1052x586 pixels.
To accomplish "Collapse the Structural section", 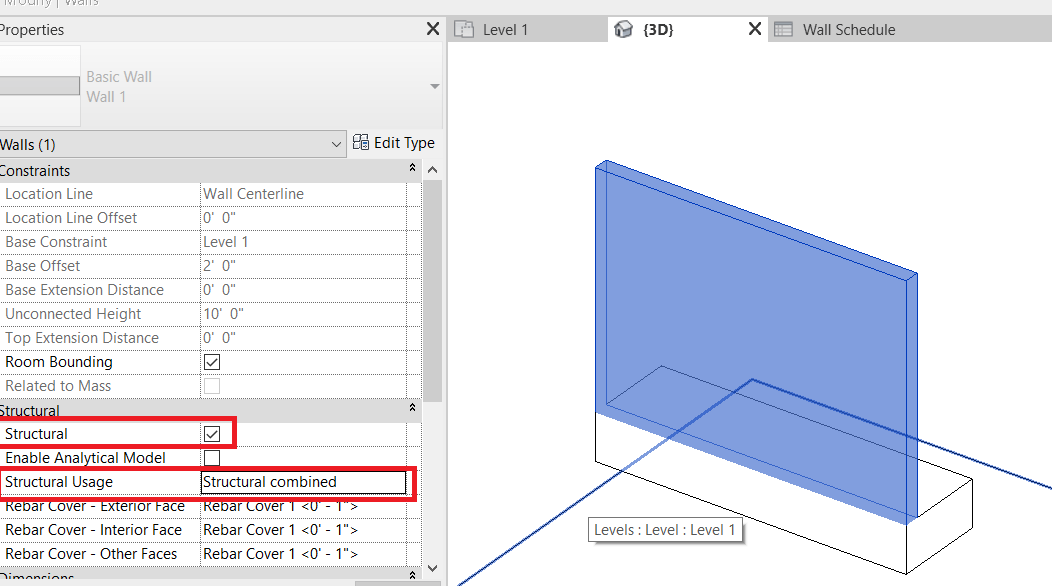I will pyautogui.click(x=410, y=409).
